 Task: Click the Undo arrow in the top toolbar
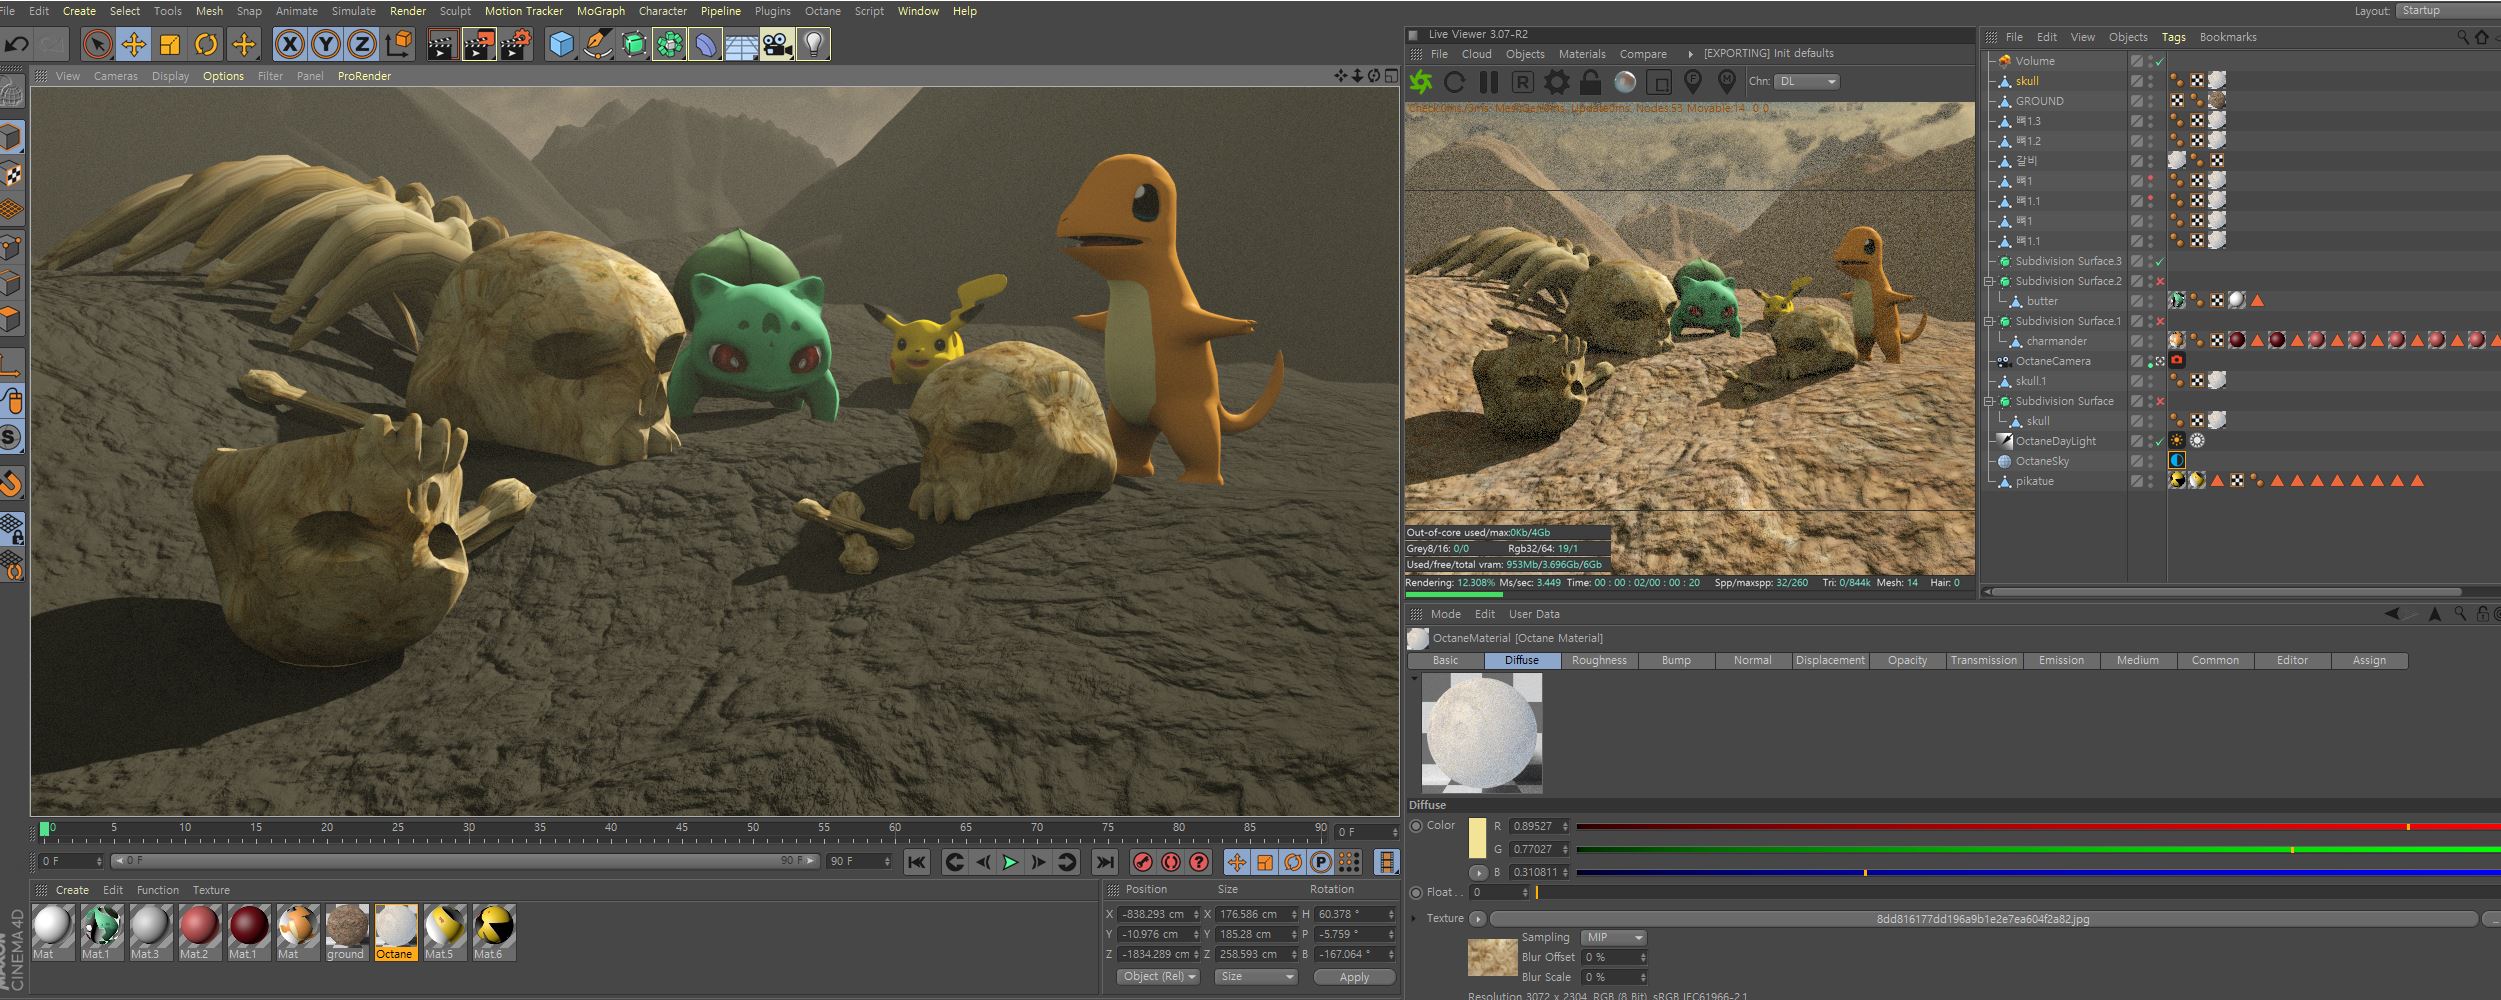(17, 44)
